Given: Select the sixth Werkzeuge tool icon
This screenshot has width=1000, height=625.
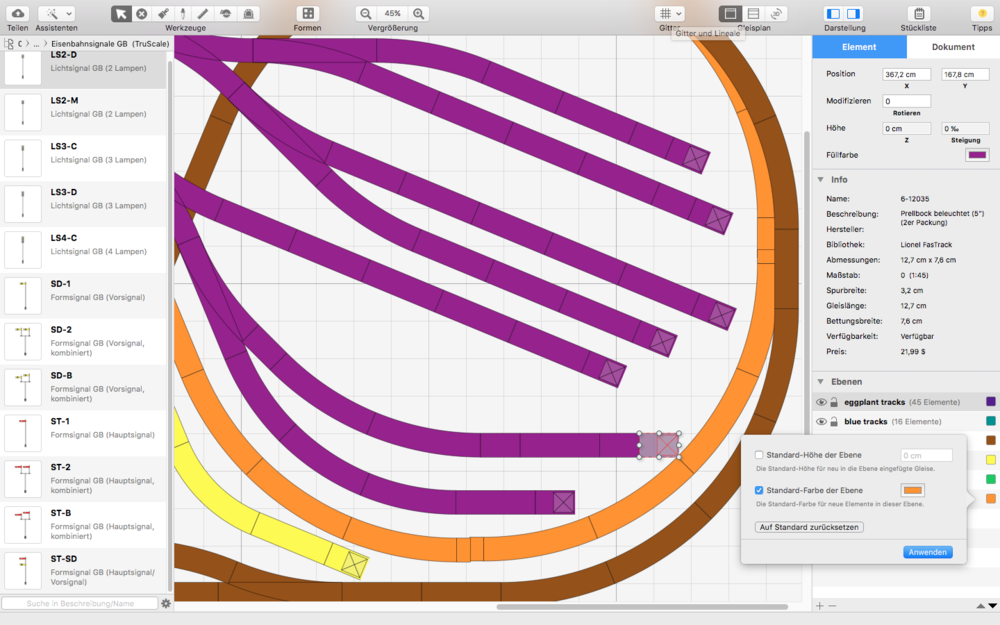Looking at the screenshot, I should (x=225, y=13).
